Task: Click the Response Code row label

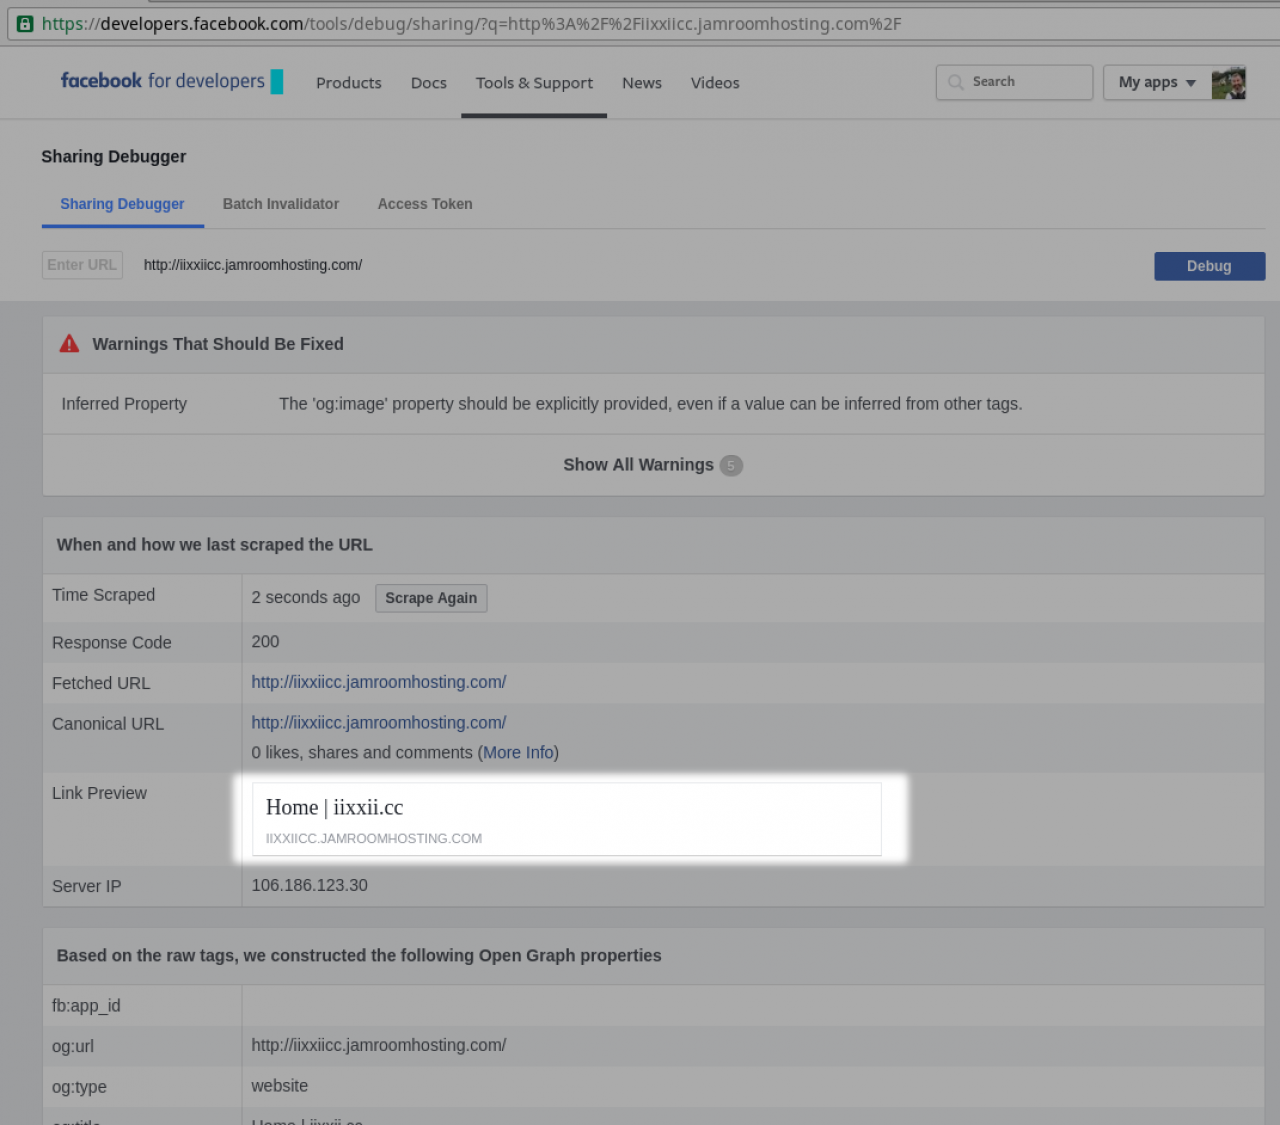Action: click(x=112, y=643)
